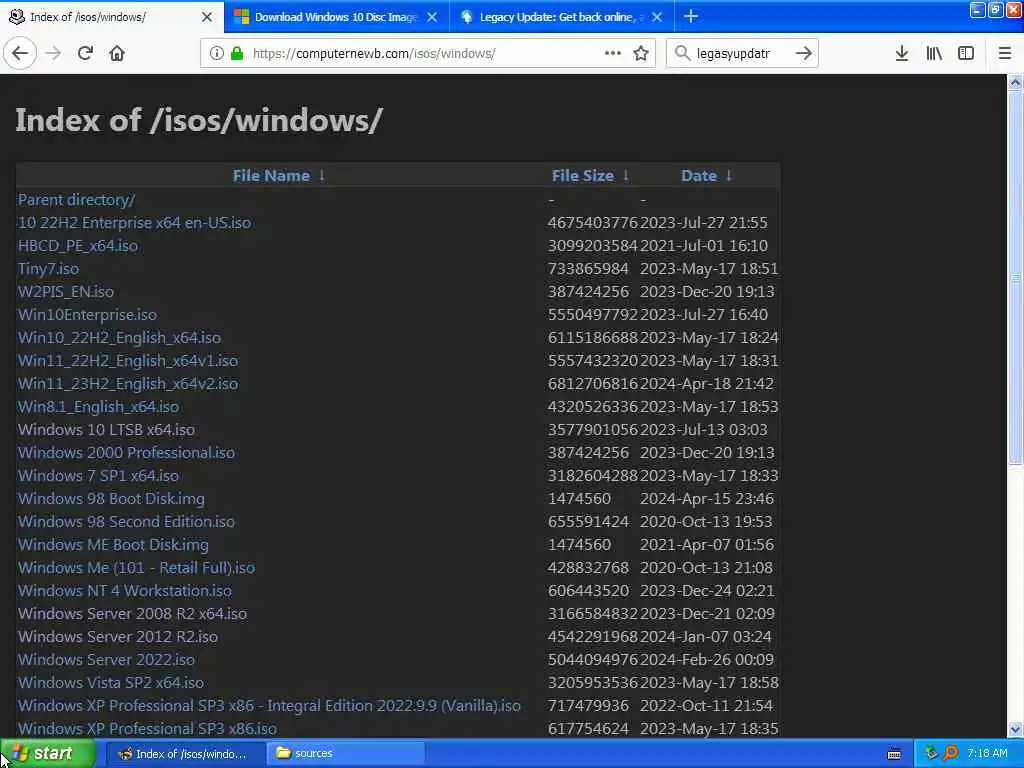Open the Library menu
This screenshot has width=1024, height=768.
pos(934,54)
